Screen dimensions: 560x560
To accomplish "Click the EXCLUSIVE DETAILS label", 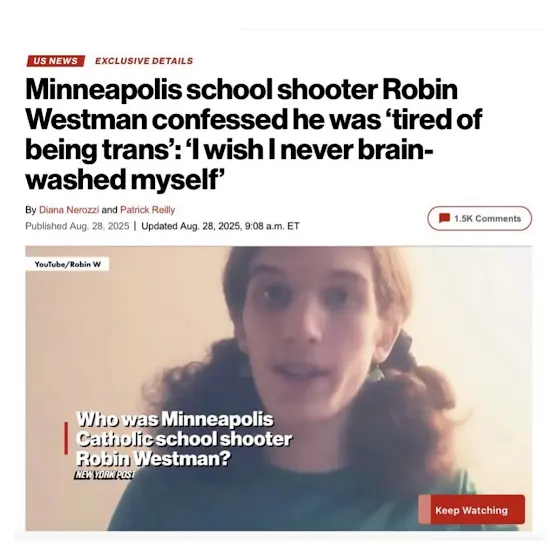I will pos(144,61).
